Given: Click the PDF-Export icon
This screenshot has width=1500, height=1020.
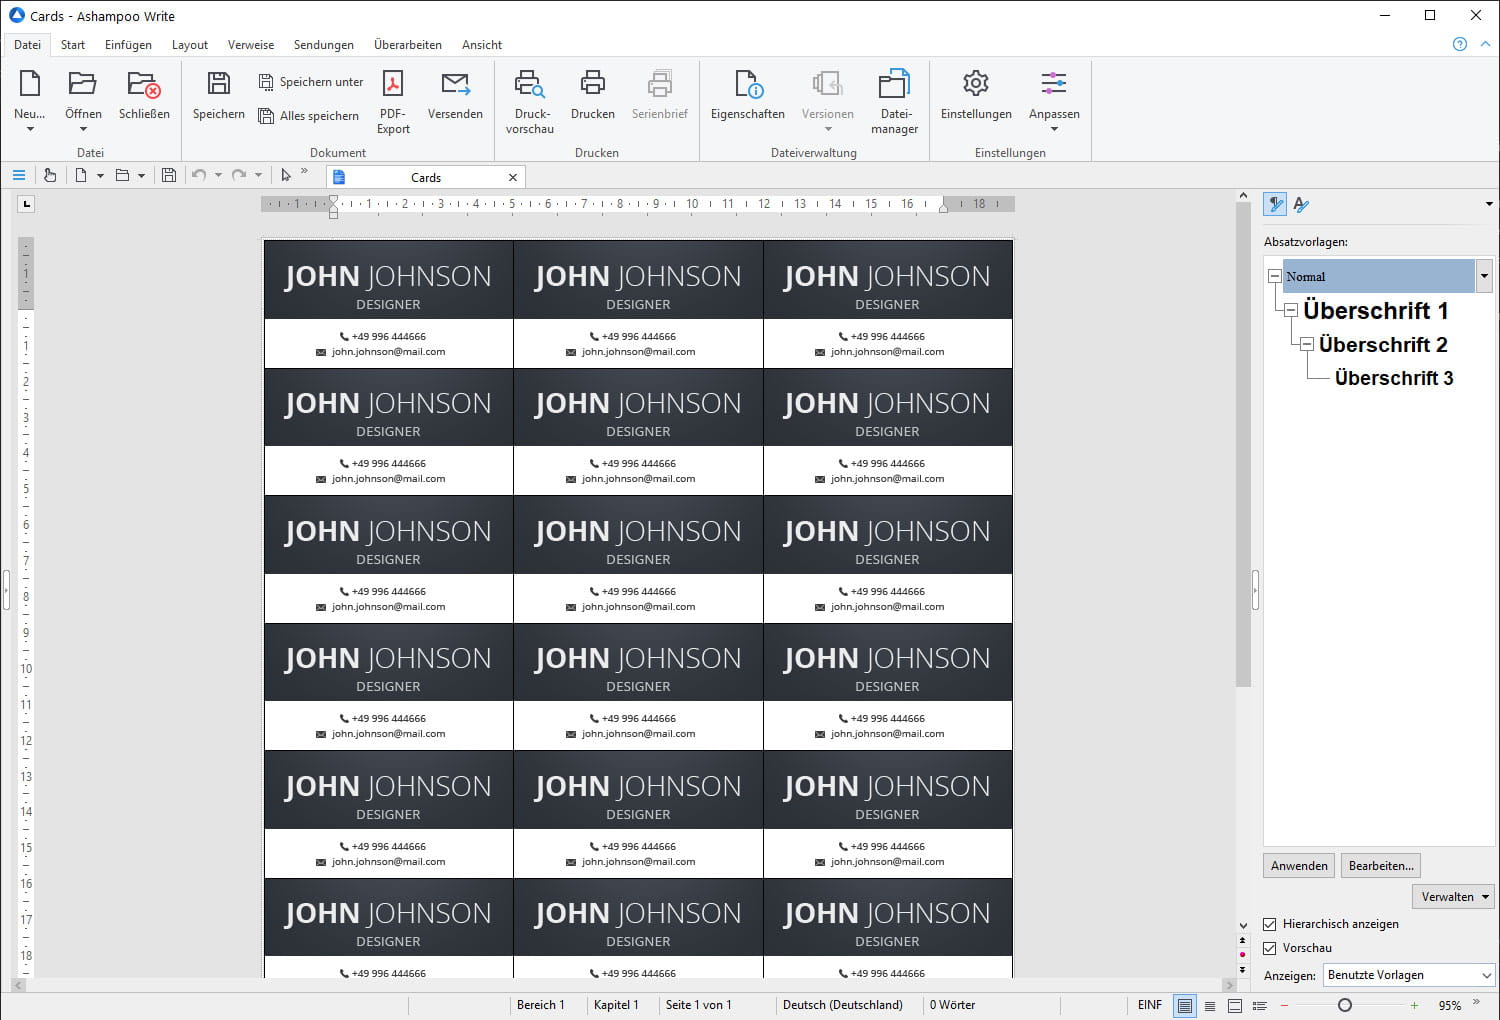Looking at the screenshot, I should pyautogui.click(x=393, y=85).
